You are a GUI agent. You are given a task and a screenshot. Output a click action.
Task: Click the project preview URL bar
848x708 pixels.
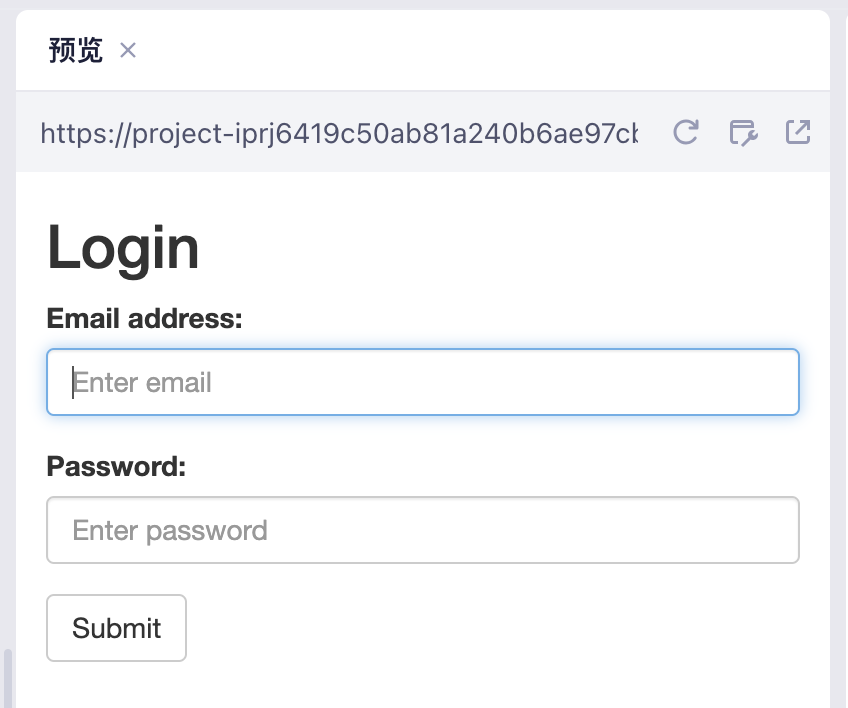[x=339, y=133]
